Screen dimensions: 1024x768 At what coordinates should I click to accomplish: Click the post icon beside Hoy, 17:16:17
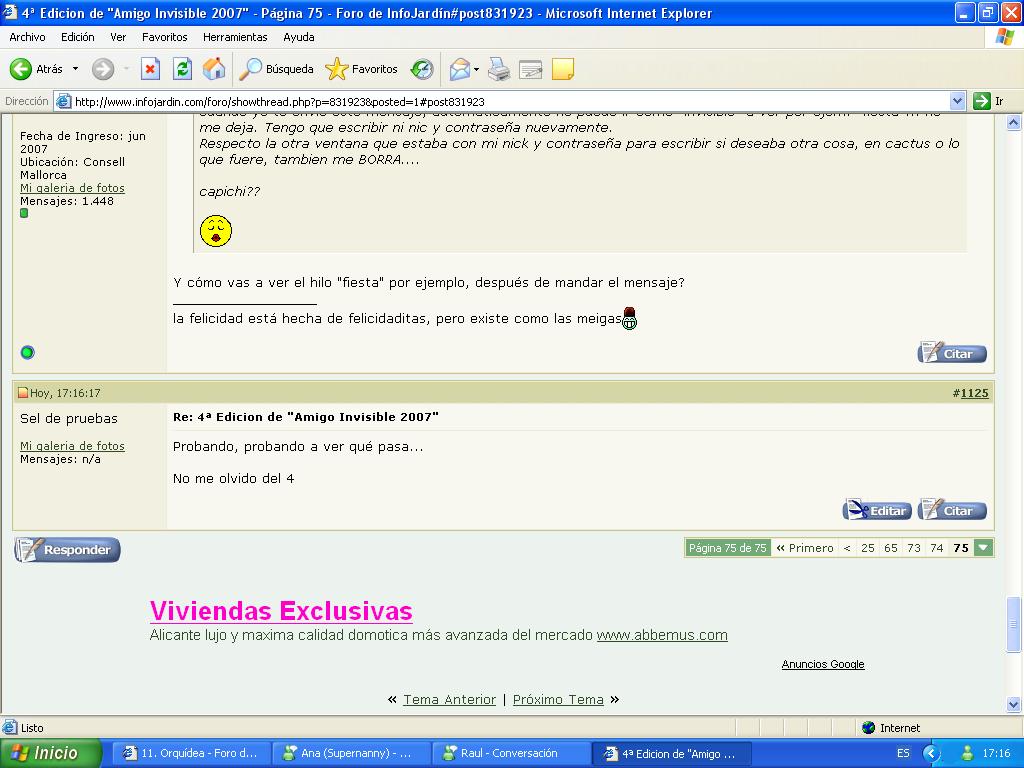pos(23,392)
